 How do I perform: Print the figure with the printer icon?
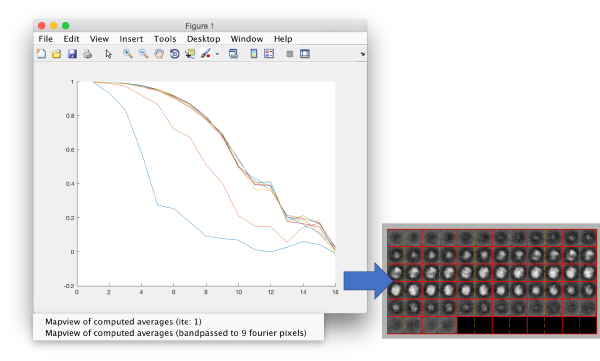point(88,54)
